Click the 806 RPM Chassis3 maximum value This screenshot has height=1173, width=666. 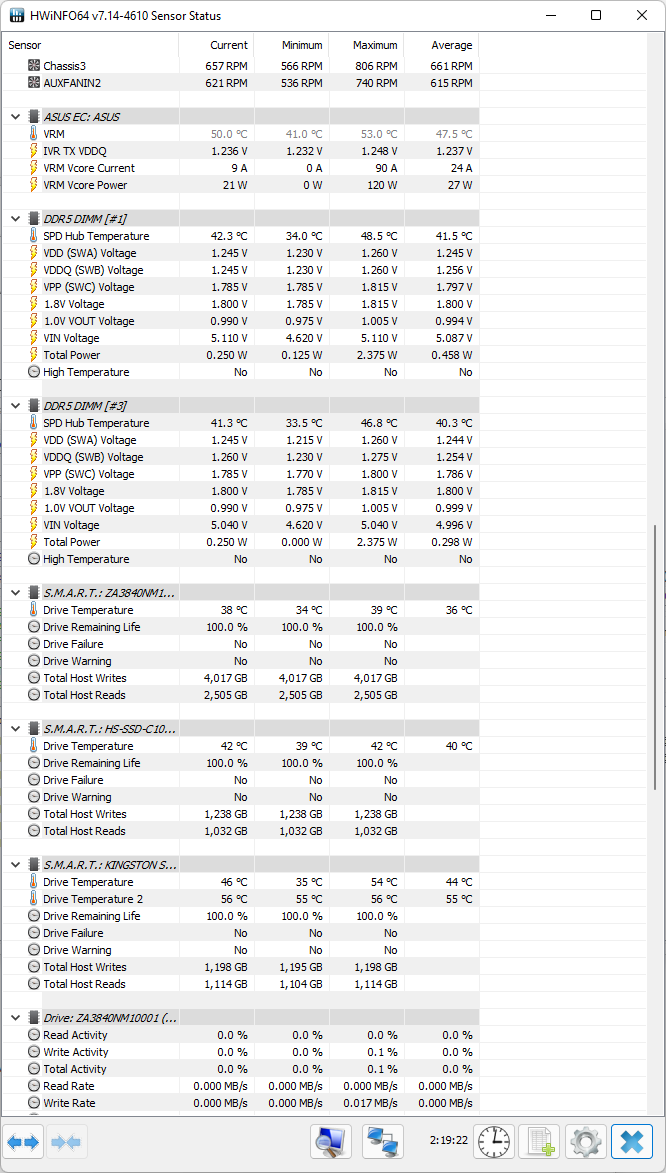(375, 66)
